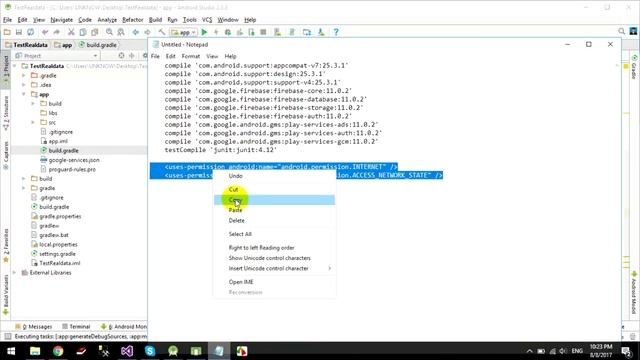The image size is (640, 360).
Task: Open the app run configuration dropdown
Action: [184, 32]
